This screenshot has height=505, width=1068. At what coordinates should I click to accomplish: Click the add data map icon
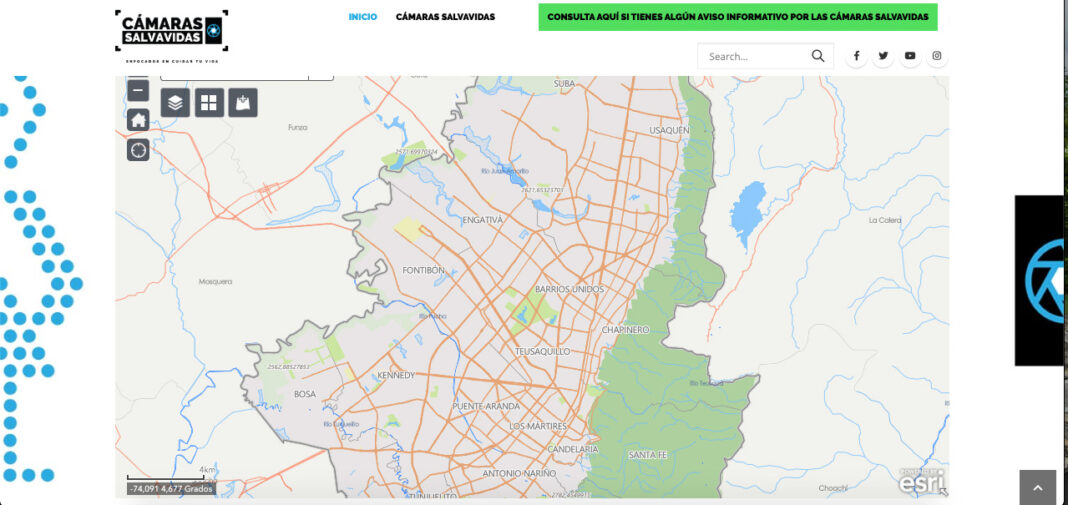pos(243,102)
